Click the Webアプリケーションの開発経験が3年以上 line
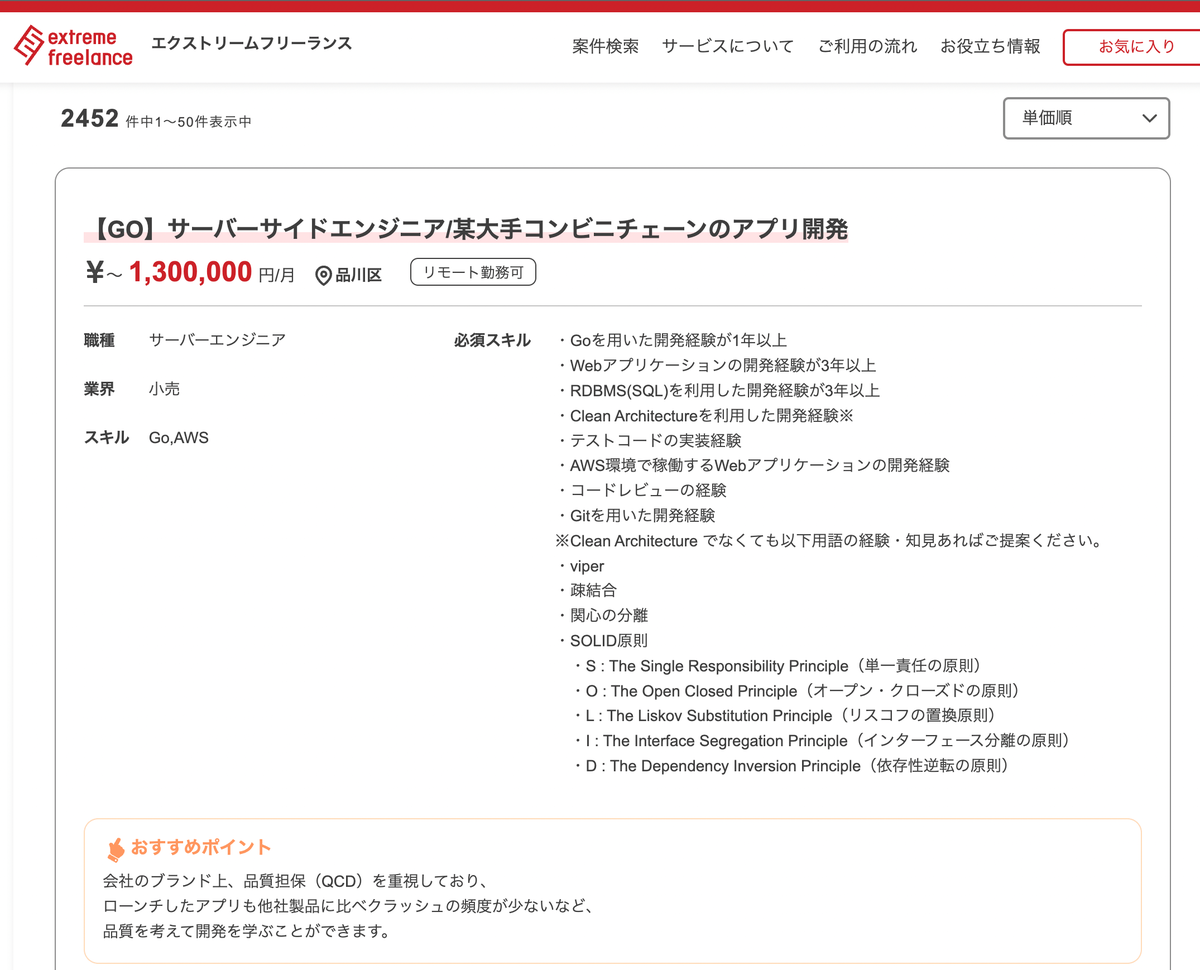Image resolution: width=1200 pixels, height=970 pixels. click(x=716, y=365)
